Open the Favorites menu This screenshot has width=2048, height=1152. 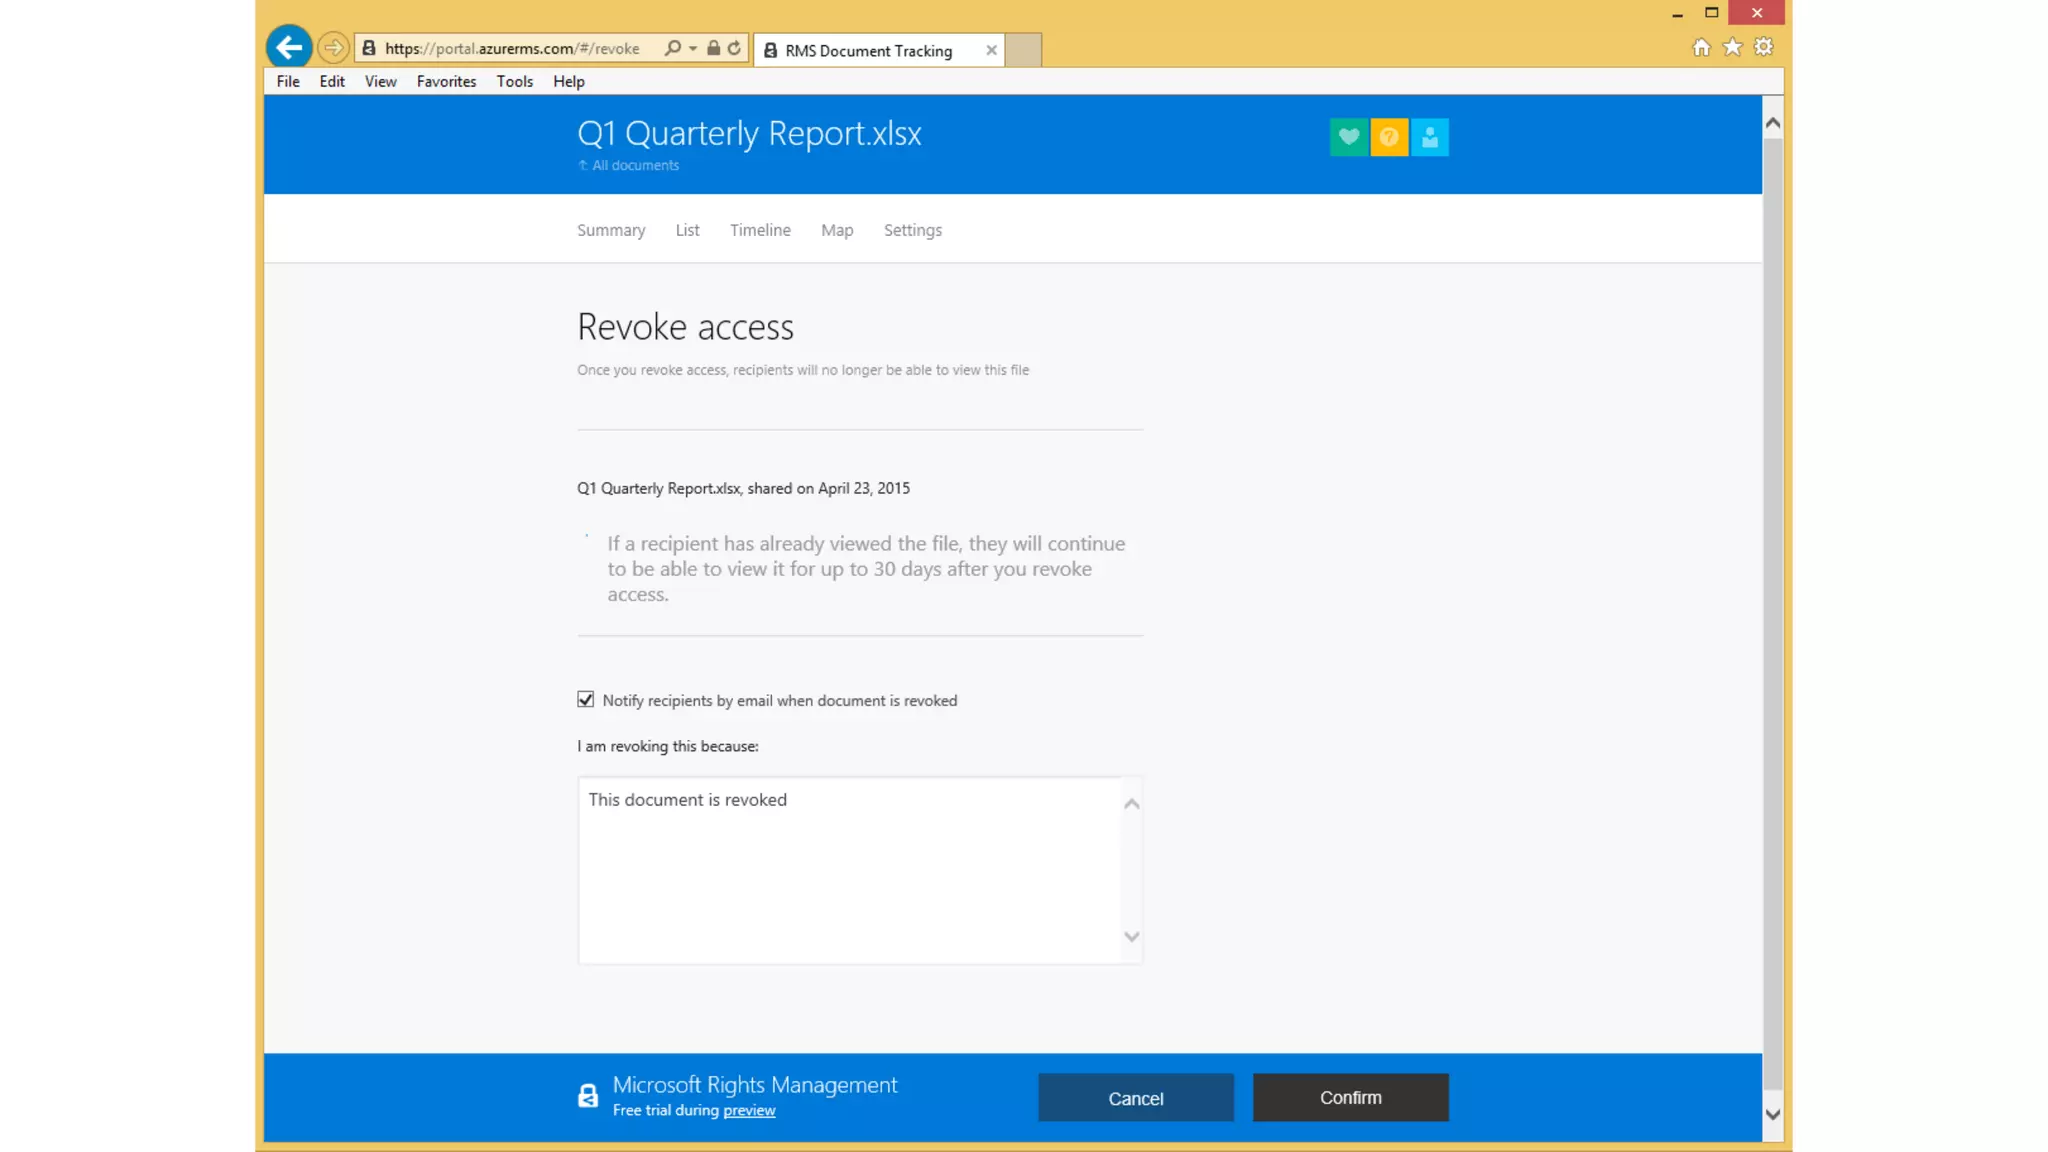(446, 81)
